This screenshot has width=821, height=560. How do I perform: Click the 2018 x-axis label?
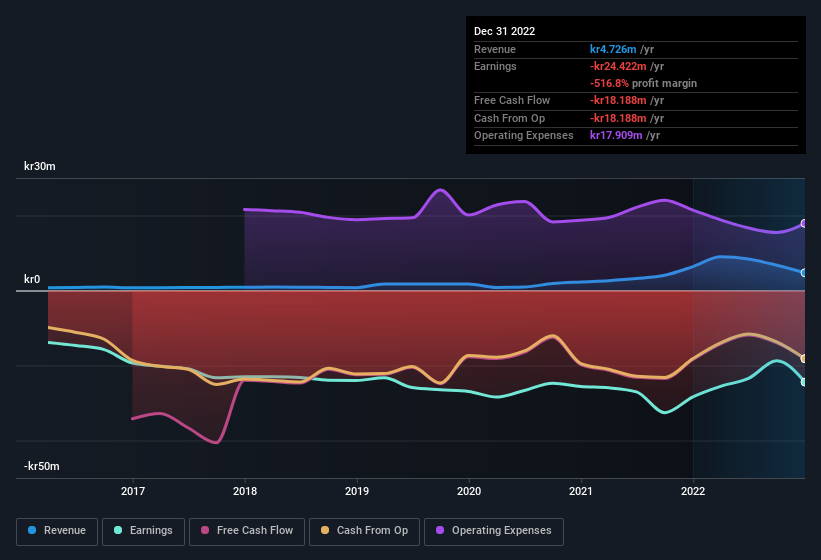tap(245, 491)
